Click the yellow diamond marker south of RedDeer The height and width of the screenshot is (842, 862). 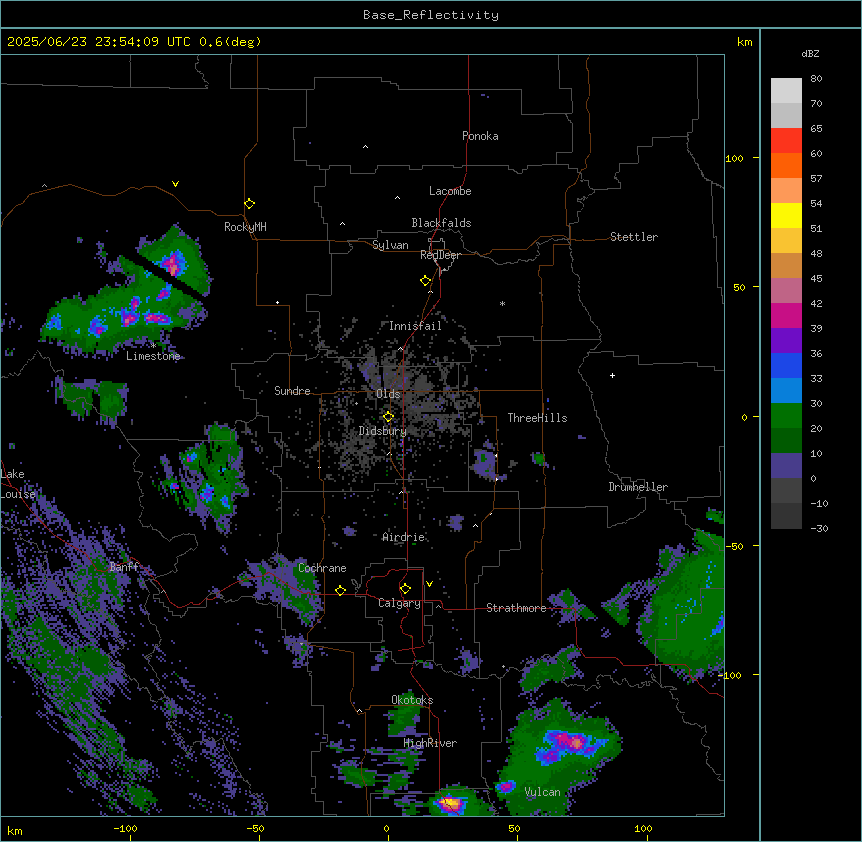(x=425, y=281)
